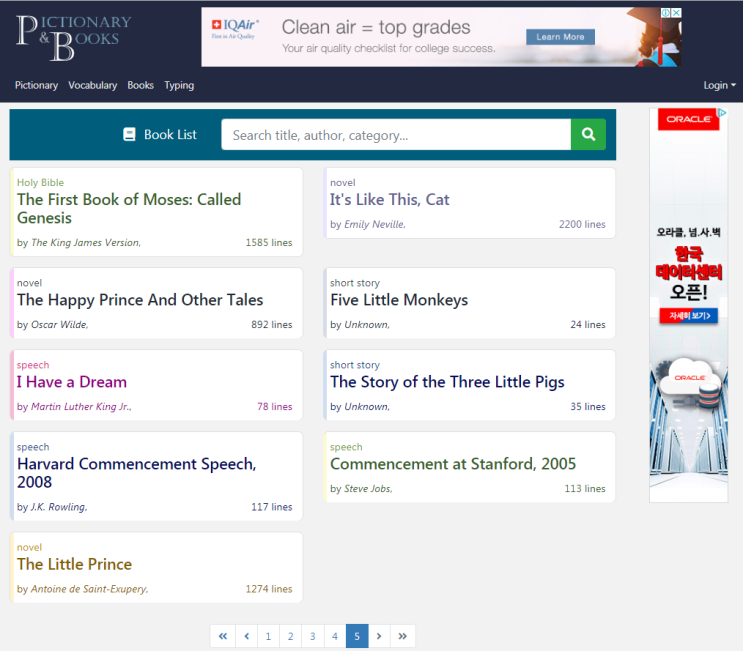The width and height of the screenshot is (743, 651).
Task: Open Five Little Monkeys story
Action: [x=399, y=300]
